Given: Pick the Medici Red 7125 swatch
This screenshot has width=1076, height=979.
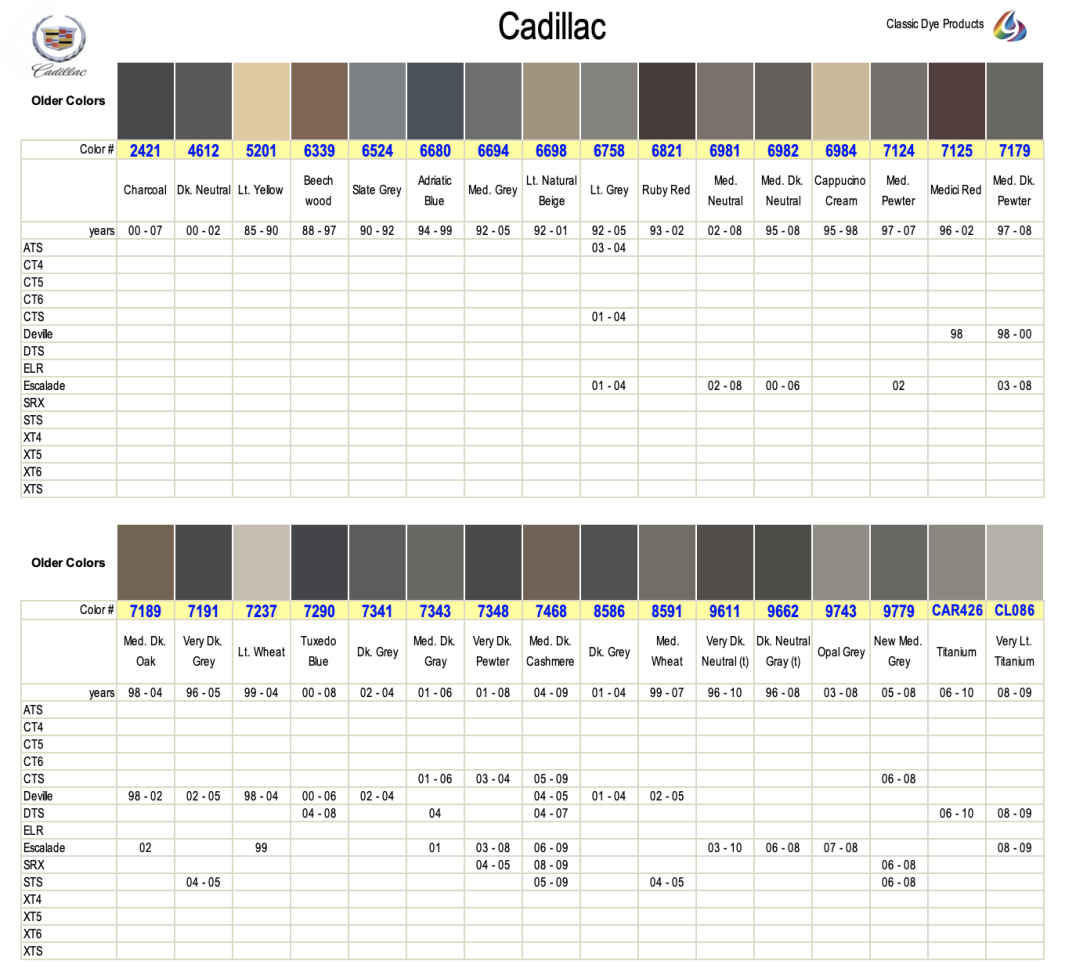Looking at the screenshot, I should pos(957,101).
